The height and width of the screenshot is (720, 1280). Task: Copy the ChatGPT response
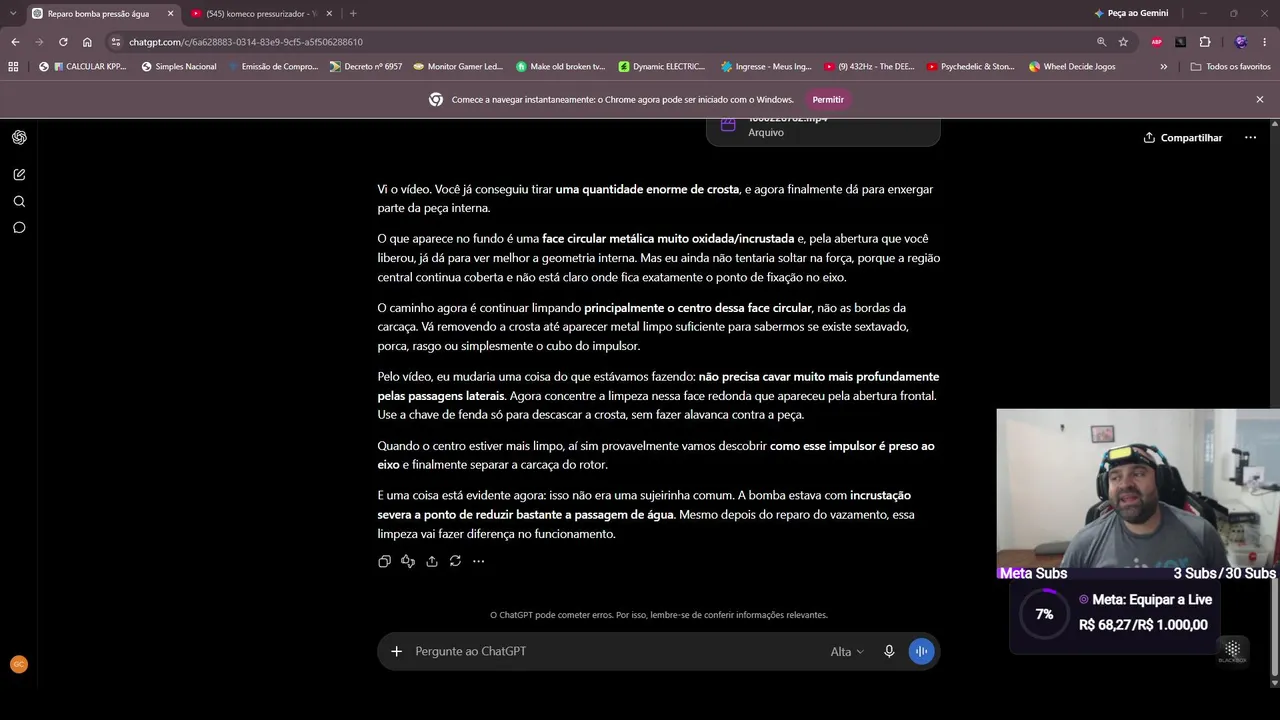pos(384,561)
